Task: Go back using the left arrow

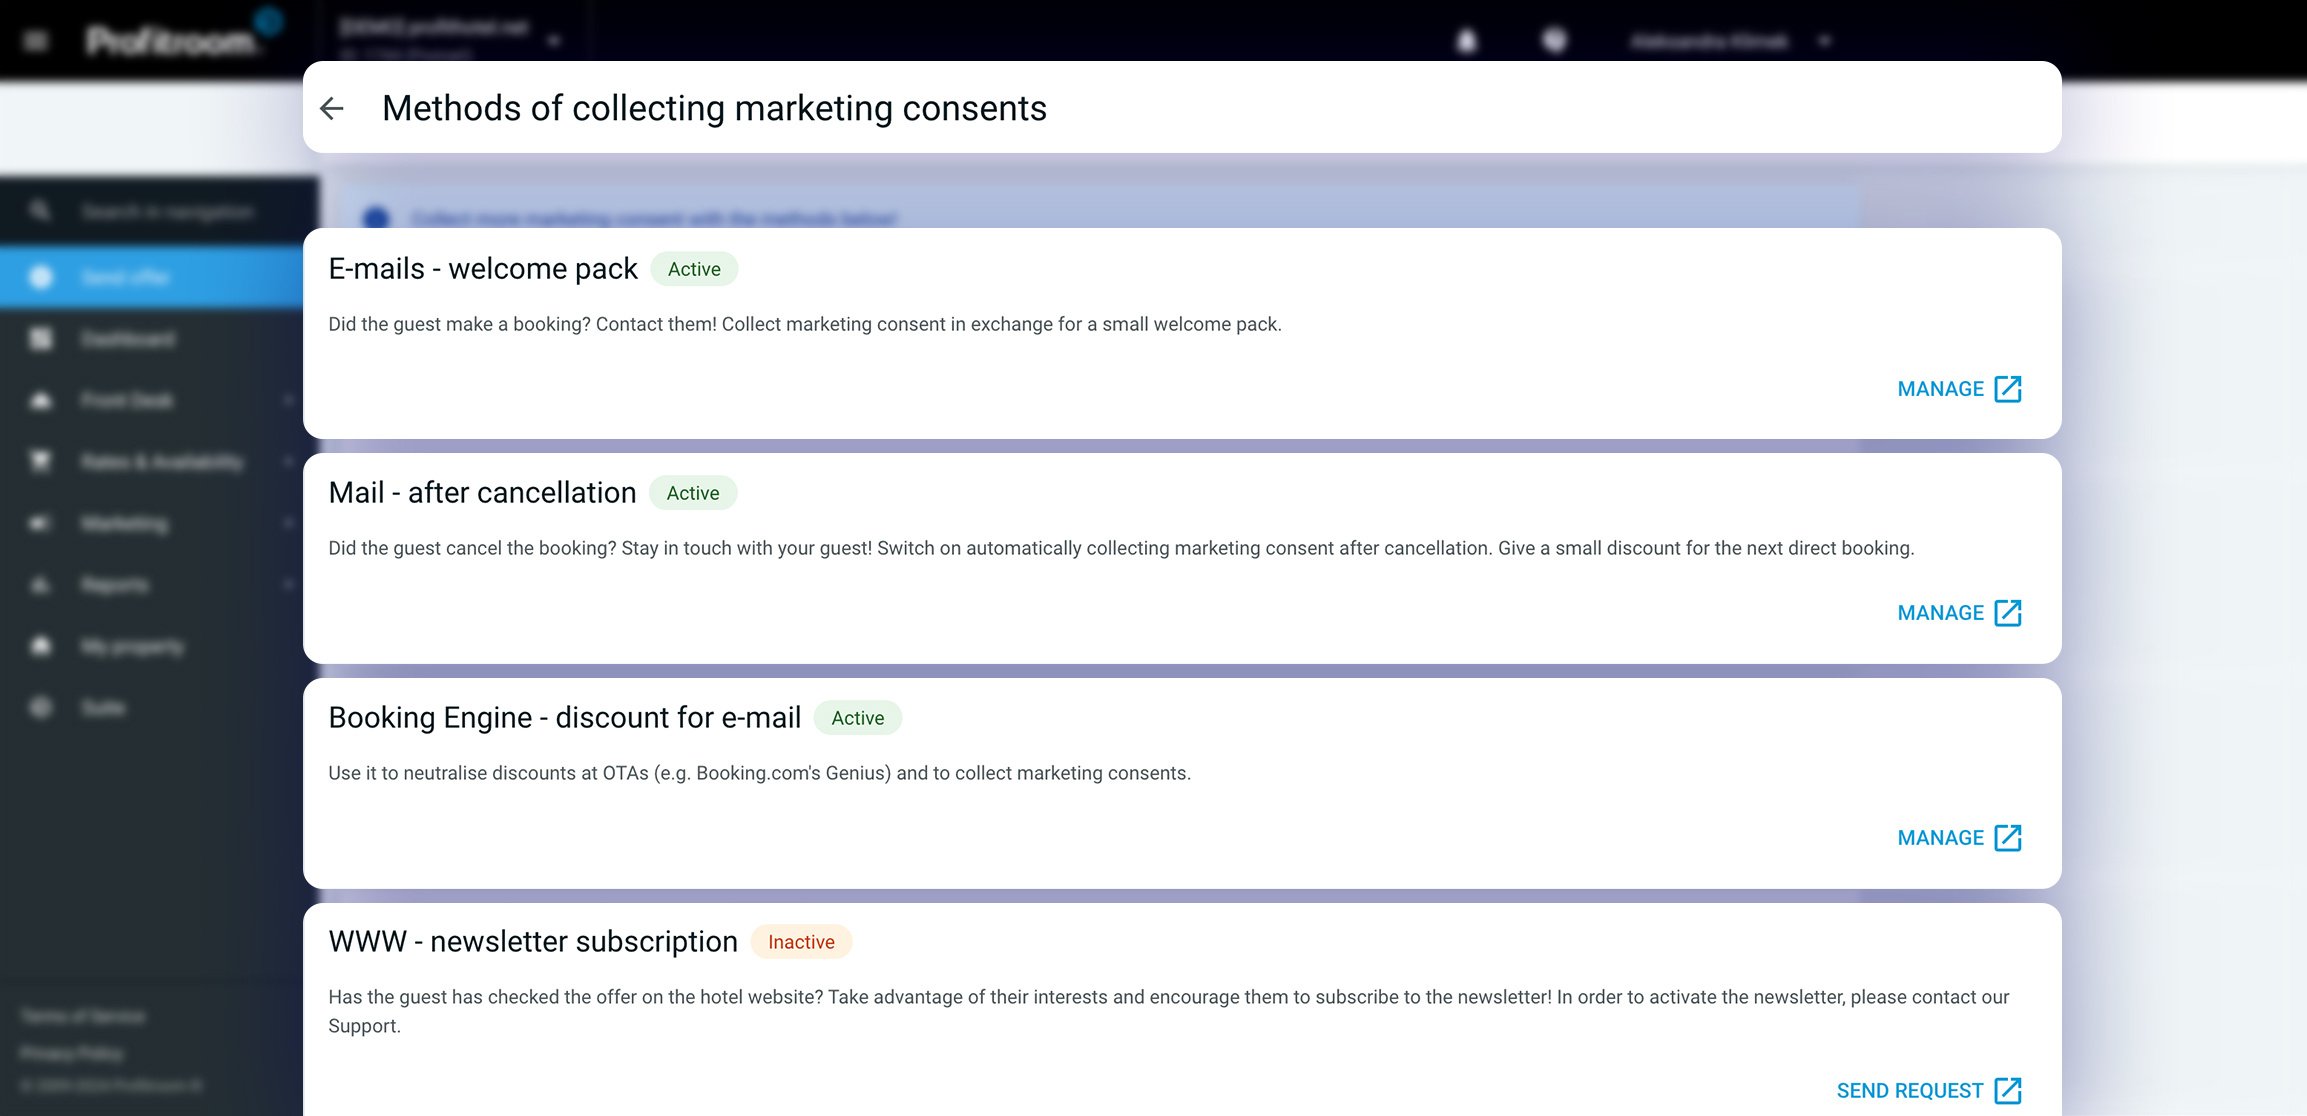Action: pos(332,108)
